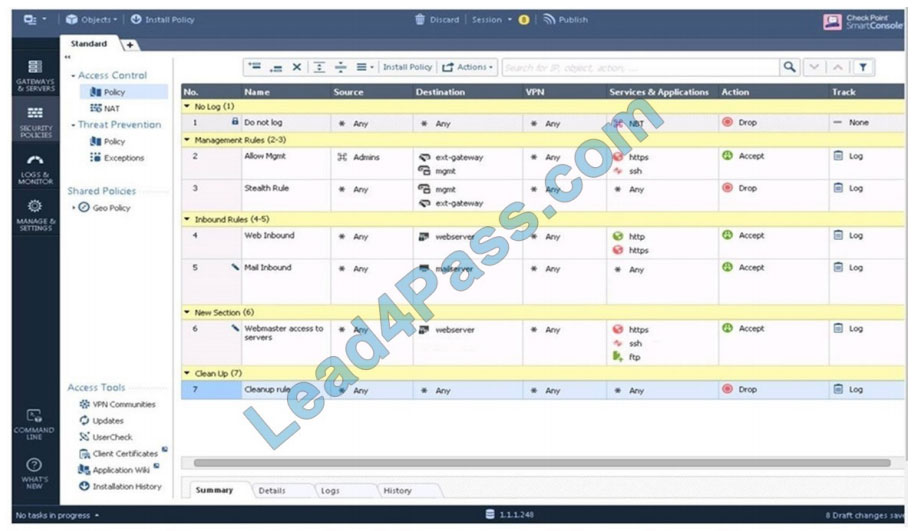Image resolution: width=913 pixels, height=531 pixels.
Task: Open Application Wiki
Action: click(114, 470)
